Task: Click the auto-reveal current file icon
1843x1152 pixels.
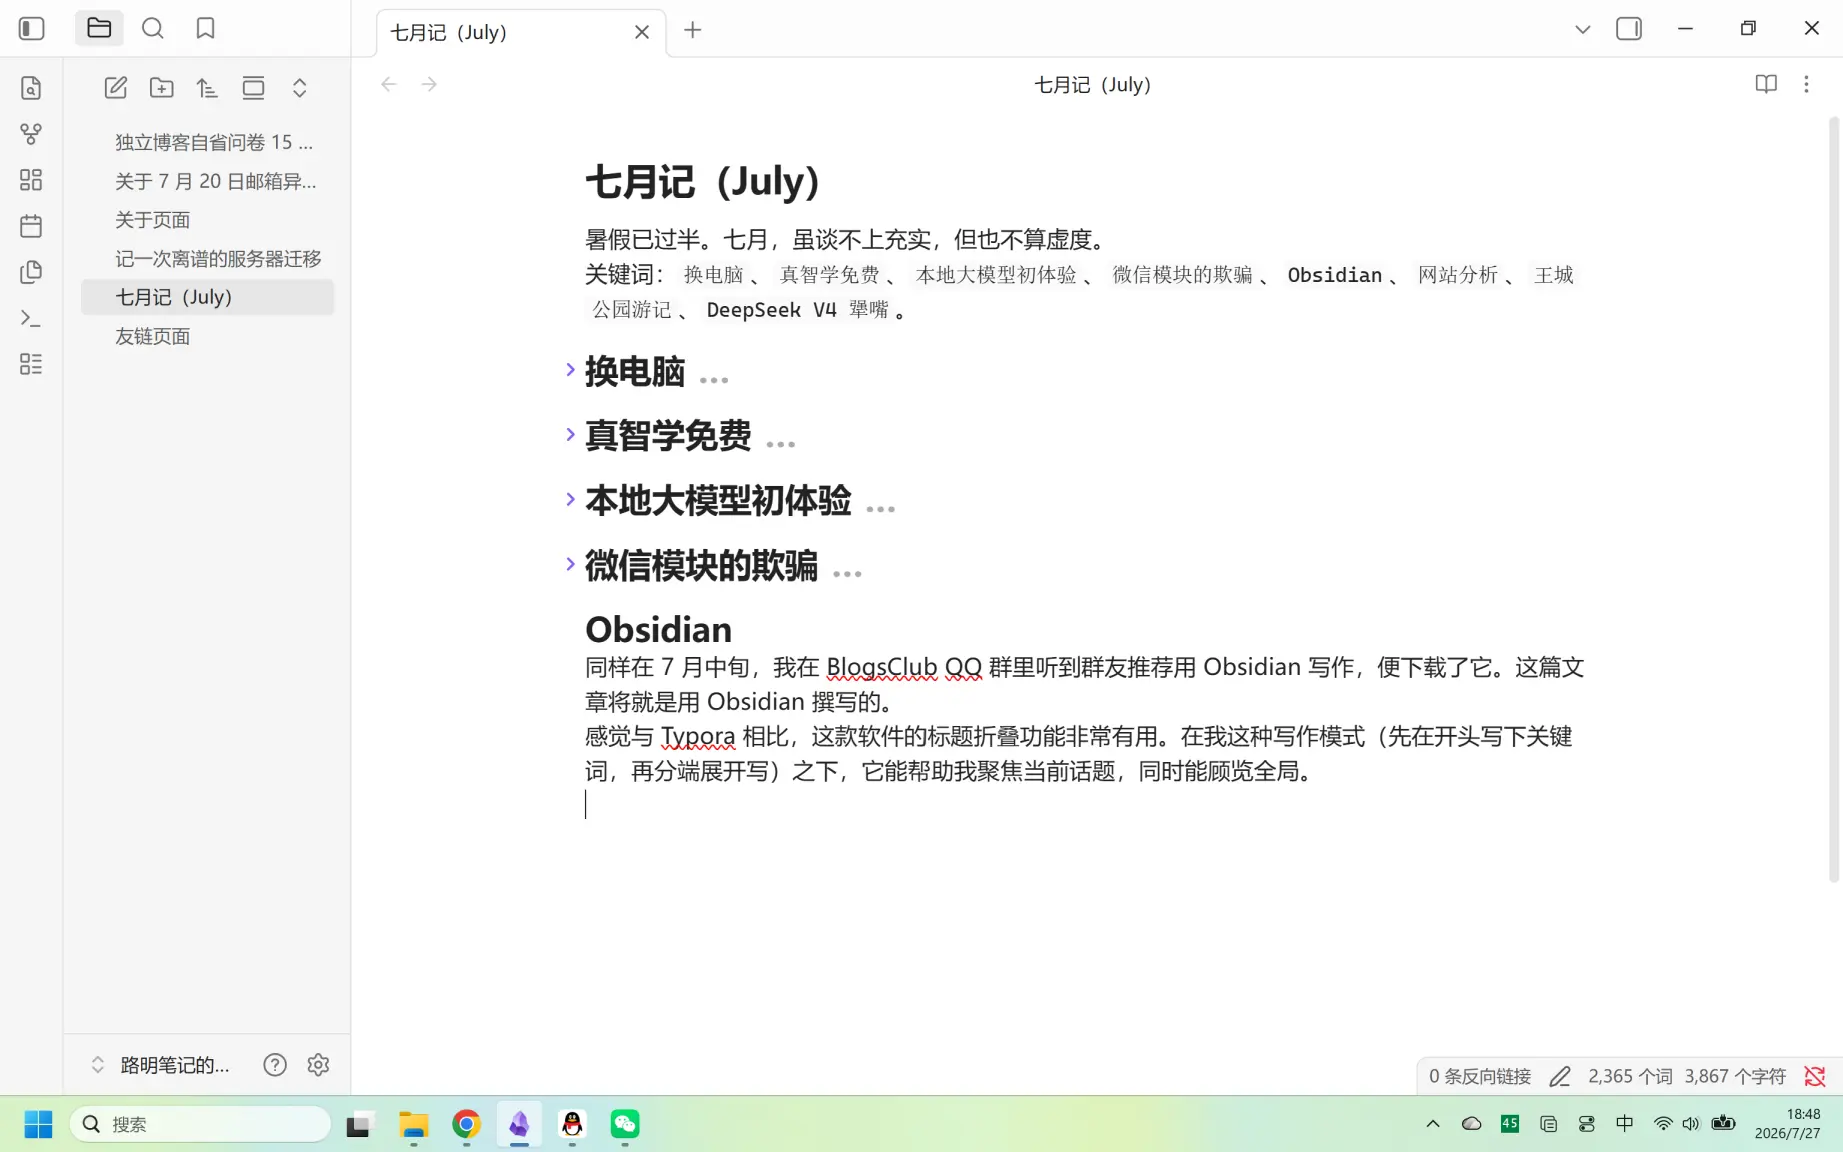Action: pos(253,88)
